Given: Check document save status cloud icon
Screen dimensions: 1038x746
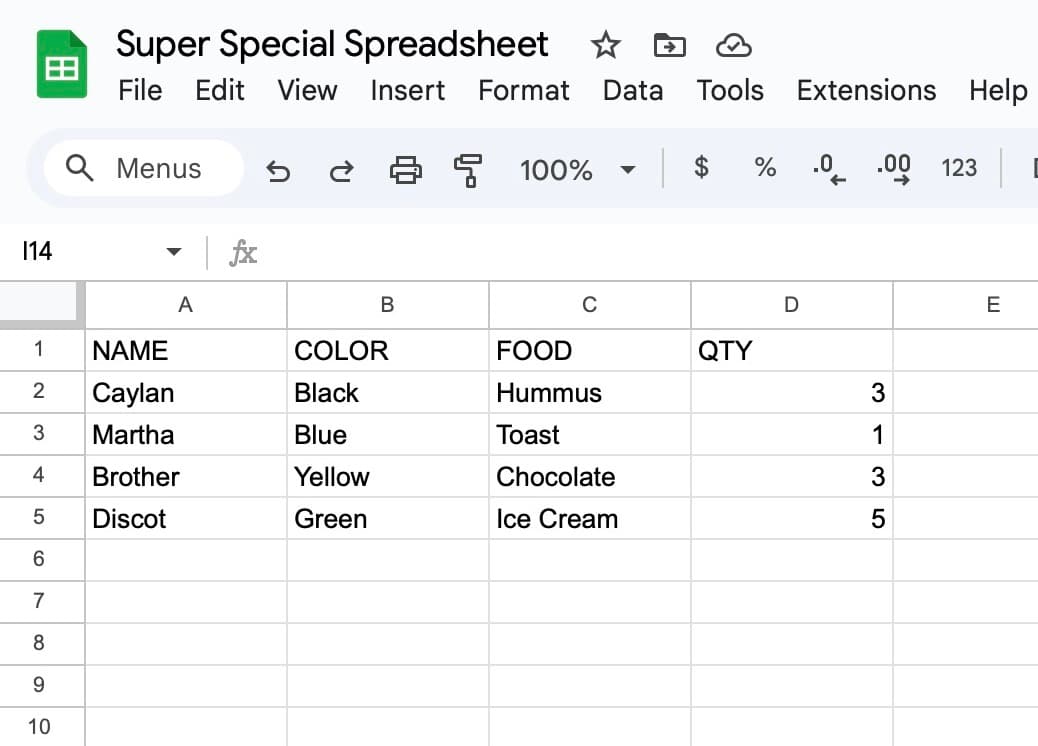Looking at the screenshot, I should tap(734, 44).
